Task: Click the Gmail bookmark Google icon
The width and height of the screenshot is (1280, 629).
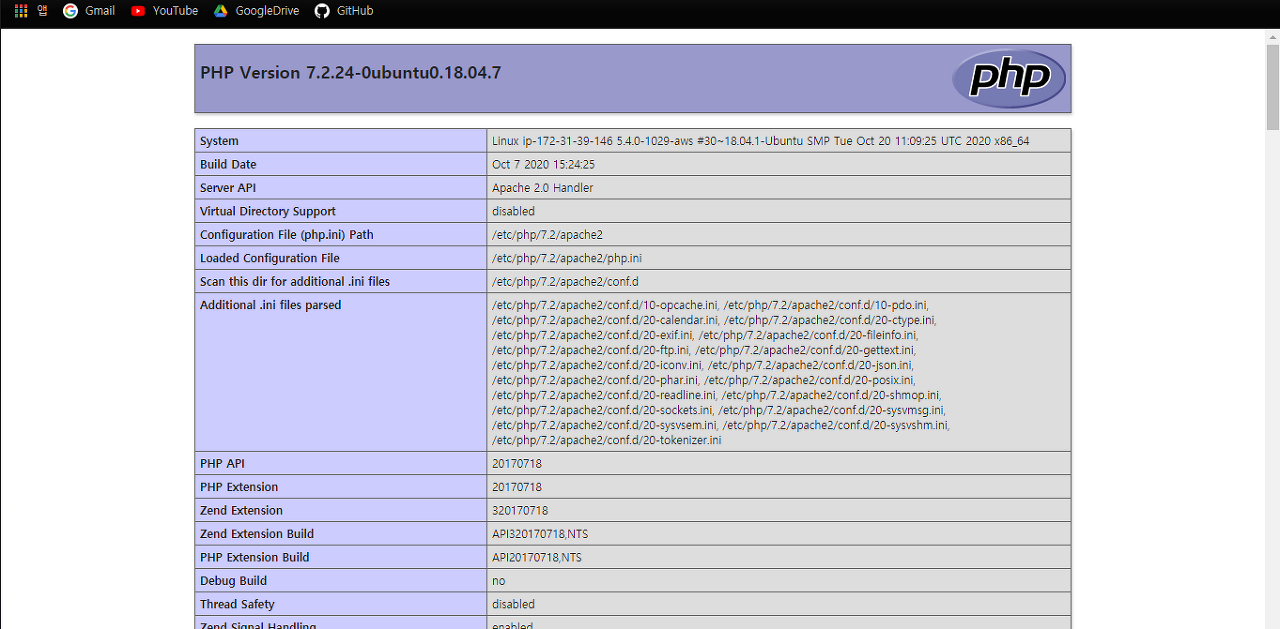Action: coord(70,11)
